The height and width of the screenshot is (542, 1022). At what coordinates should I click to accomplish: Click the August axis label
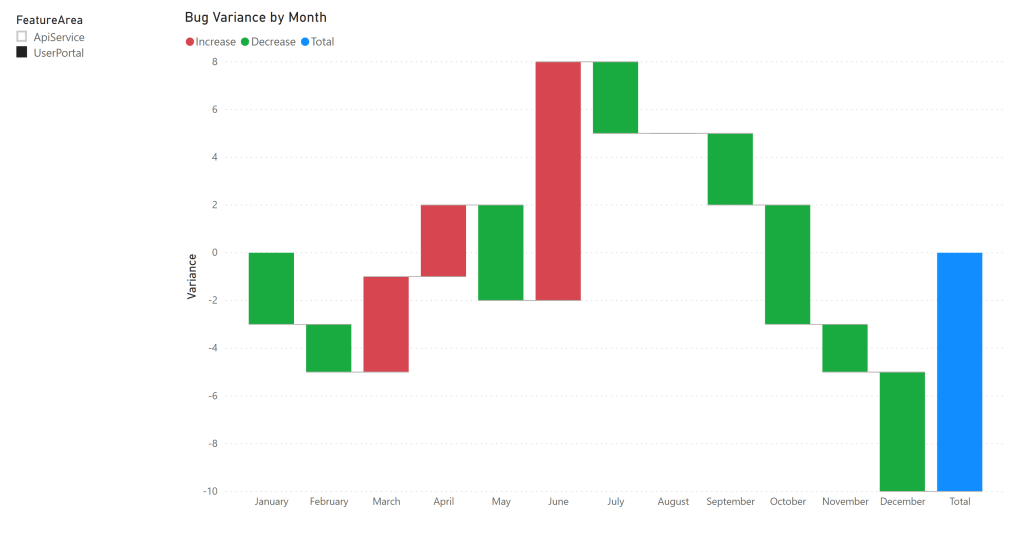coord(673,502)
